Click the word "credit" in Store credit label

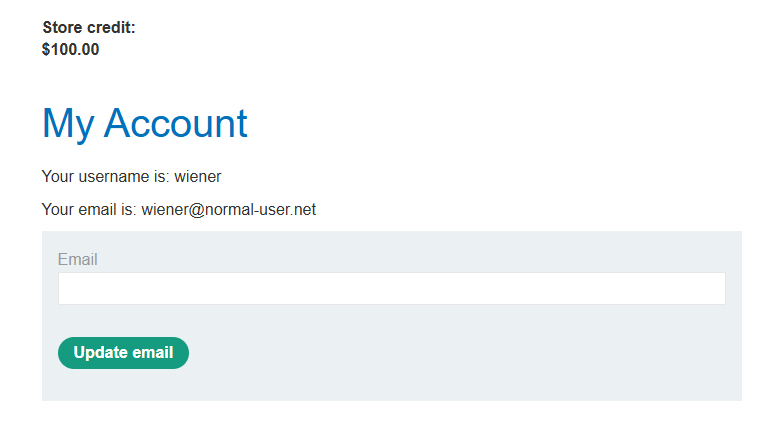click(x=111, y=28)
